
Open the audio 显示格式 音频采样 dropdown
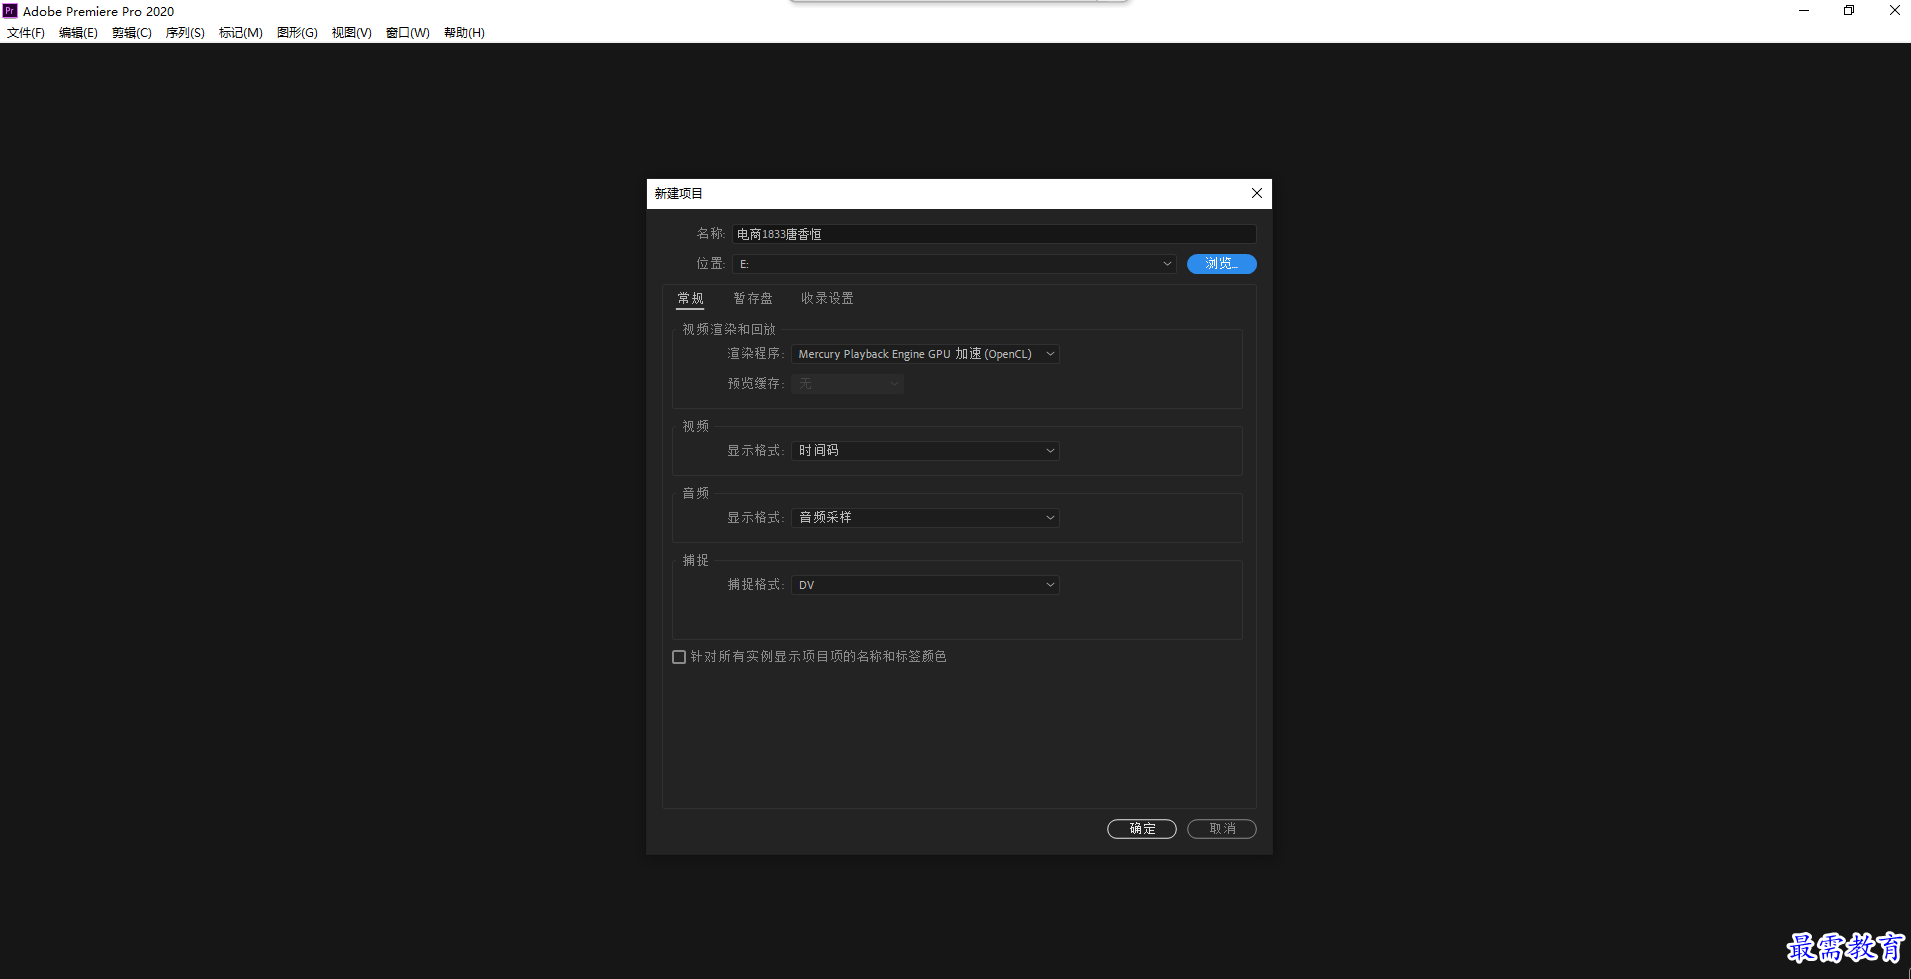pos(925,518)
